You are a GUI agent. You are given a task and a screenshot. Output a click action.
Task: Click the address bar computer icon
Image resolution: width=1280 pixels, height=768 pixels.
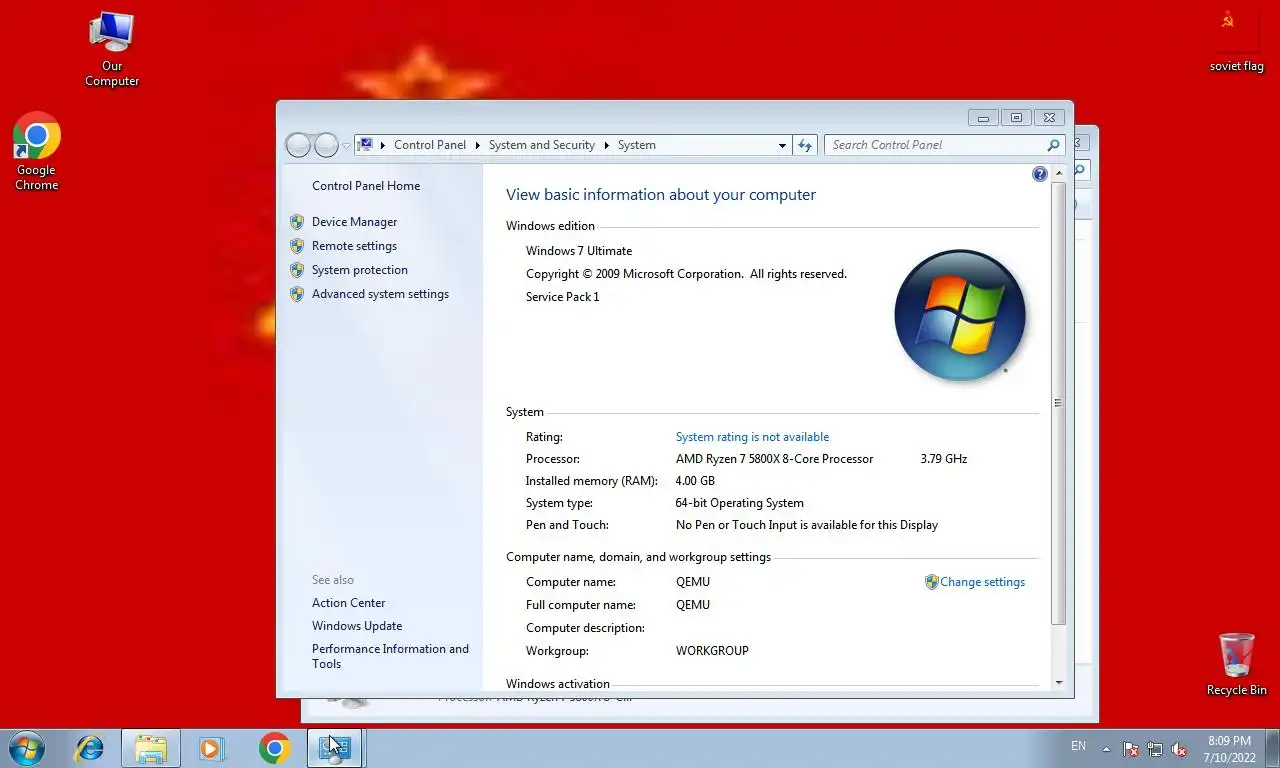(366, 145)
